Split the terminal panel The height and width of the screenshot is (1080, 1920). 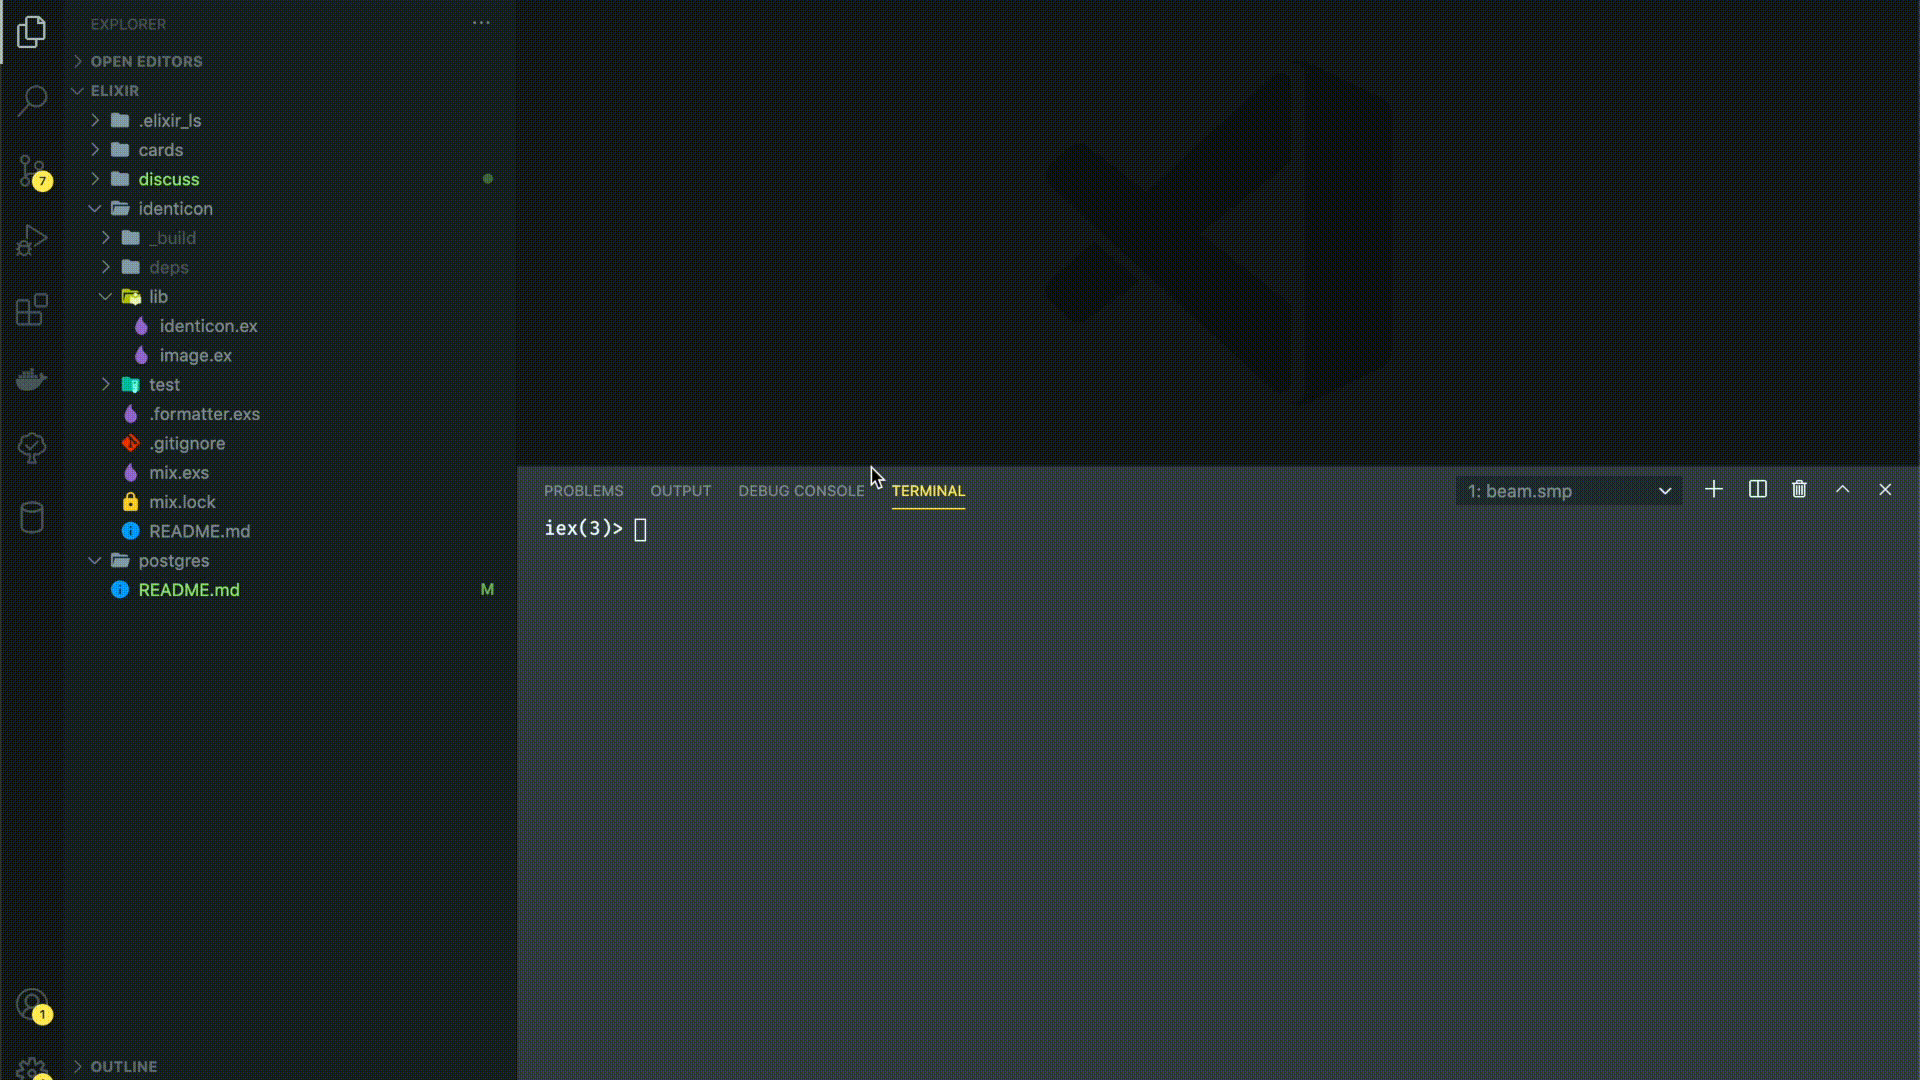1757,490
